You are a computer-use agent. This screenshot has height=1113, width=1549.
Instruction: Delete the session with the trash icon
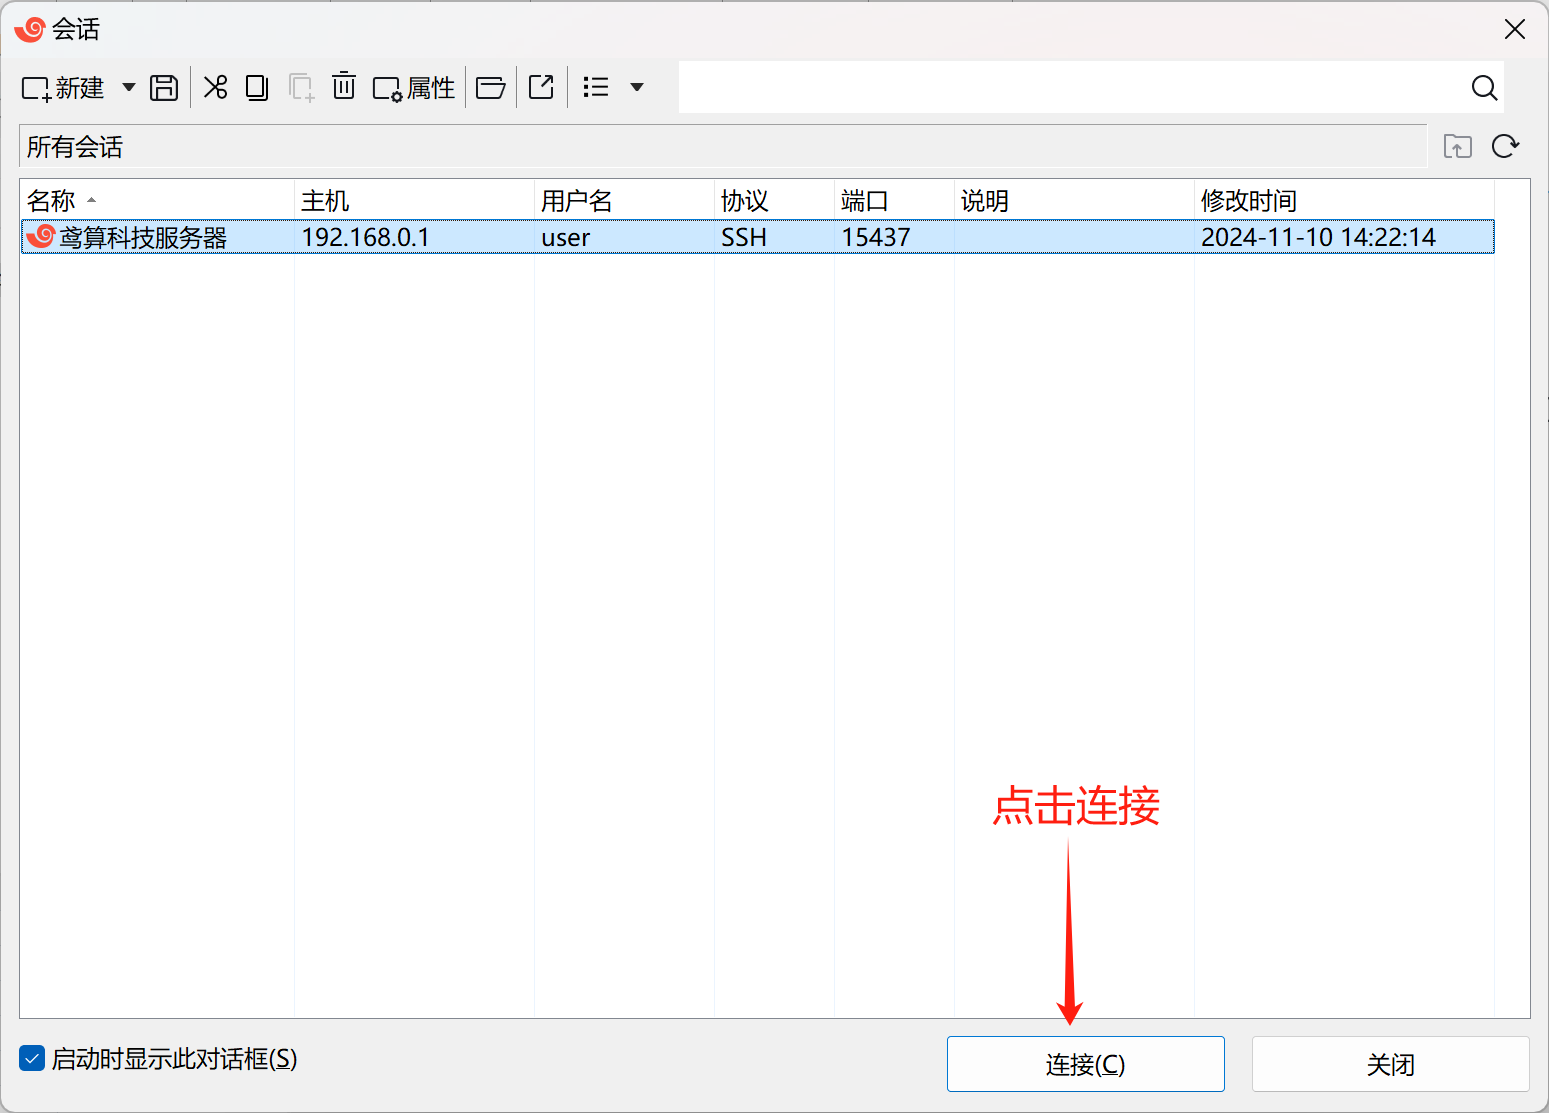coord(343,87)
